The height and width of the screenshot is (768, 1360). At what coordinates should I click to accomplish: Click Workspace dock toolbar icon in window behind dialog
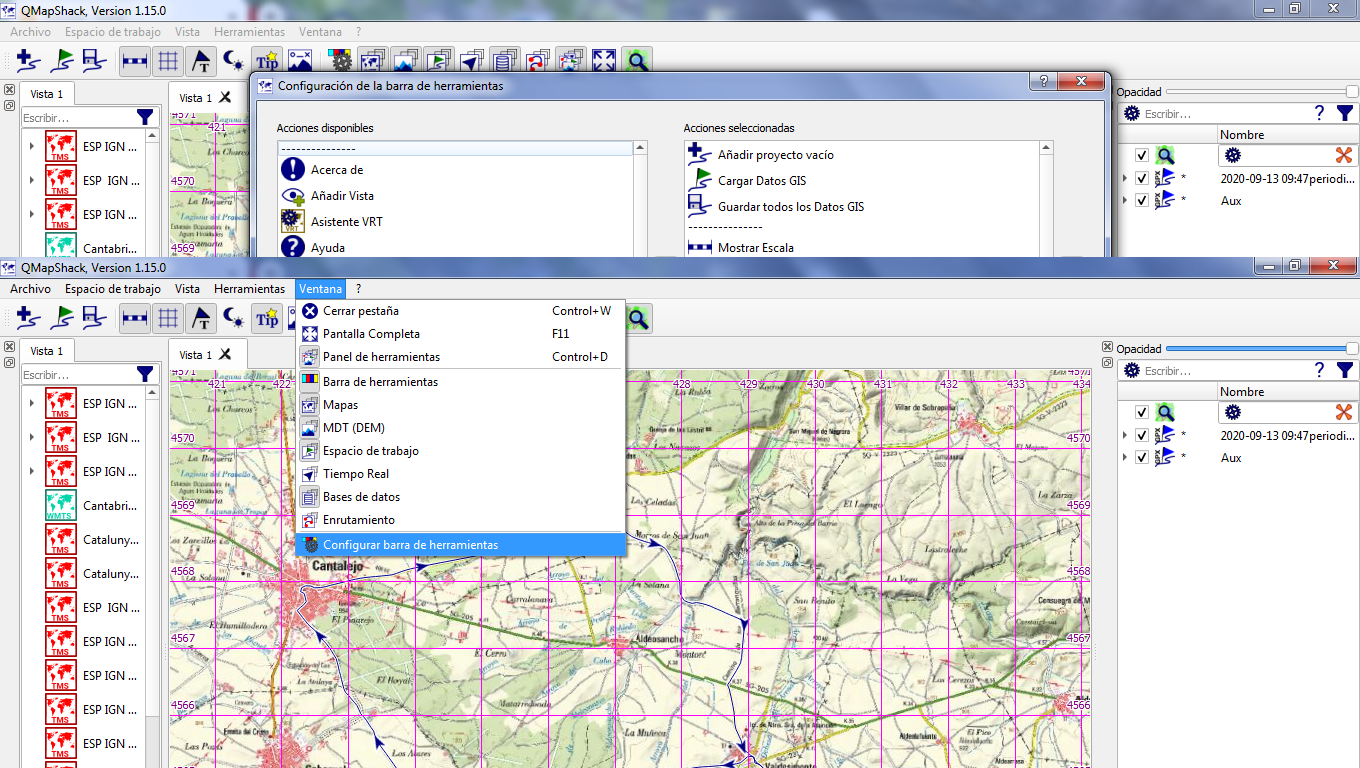click(x=438, y=61)
